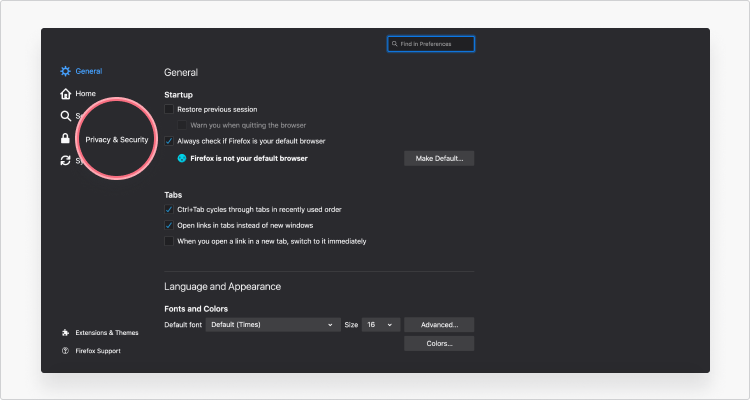Screen dimensions: 750x400
Task: Open the Default font dropdown
Action: pyautogui.click(x=273, y=325)
